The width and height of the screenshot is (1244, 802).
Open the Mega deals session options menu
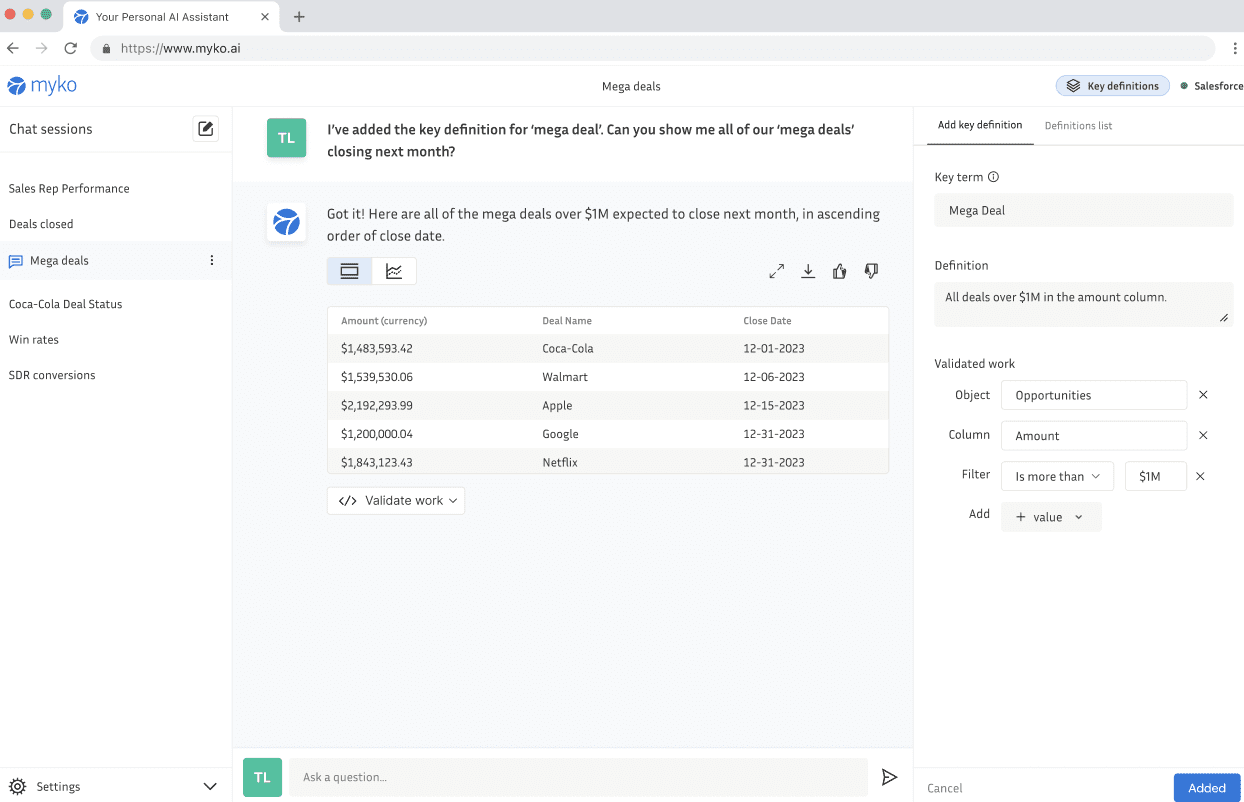[211, 261]
